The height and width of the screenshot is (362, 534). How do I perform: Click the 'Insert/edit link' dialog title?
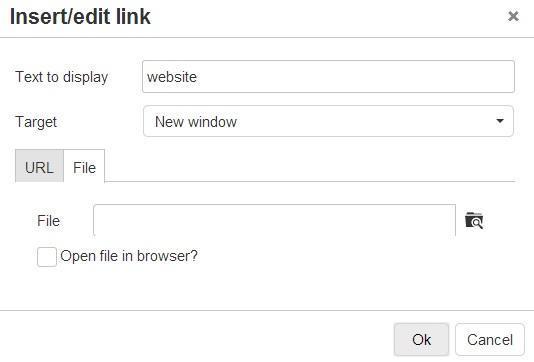[x=80, y=16]
